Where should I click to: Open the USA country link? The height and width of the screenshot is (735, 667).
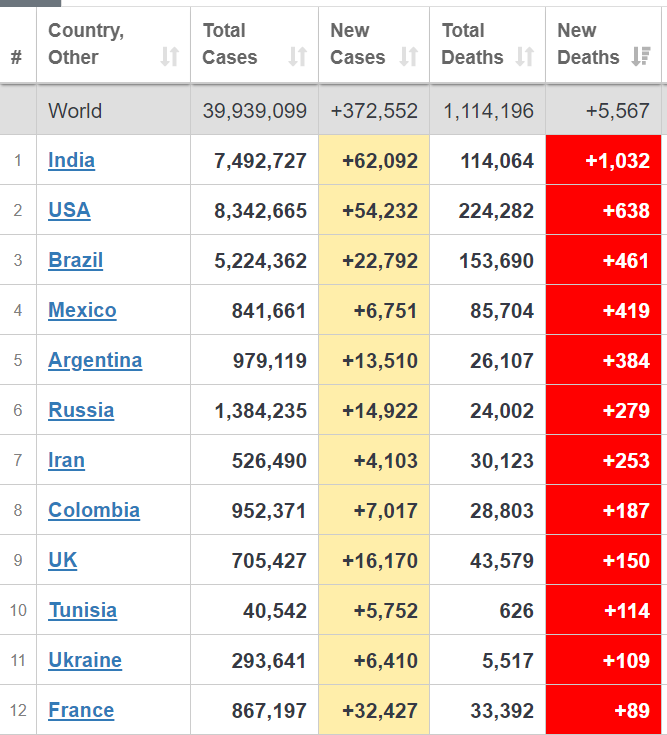coord(69,210)
